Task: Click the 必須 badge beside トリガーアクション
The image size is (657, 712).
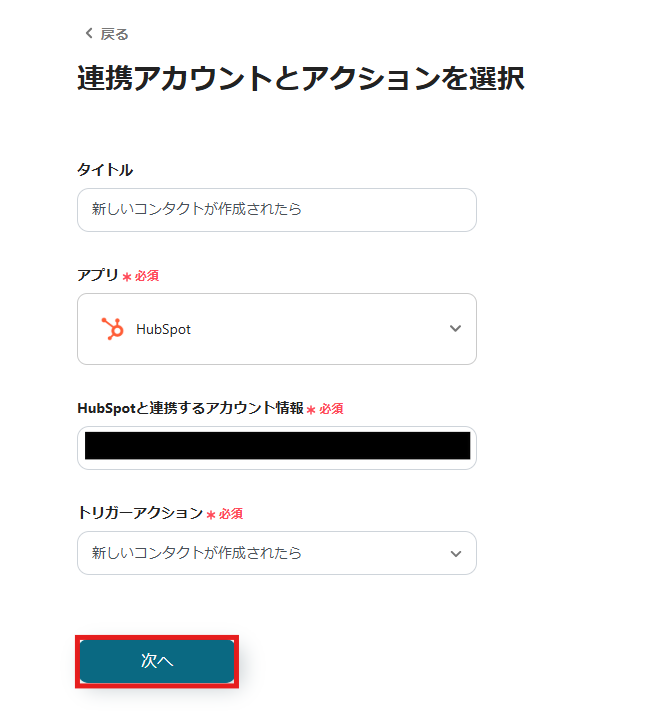Action: click(231, 513)
